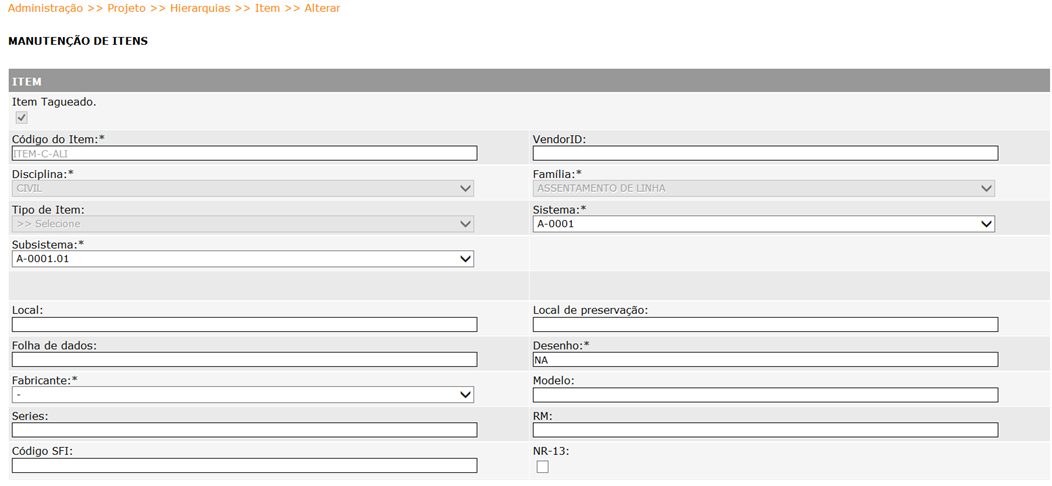
Task: Open the Sistema dropdown showing A-0001
Action: [x=764, y=224]
